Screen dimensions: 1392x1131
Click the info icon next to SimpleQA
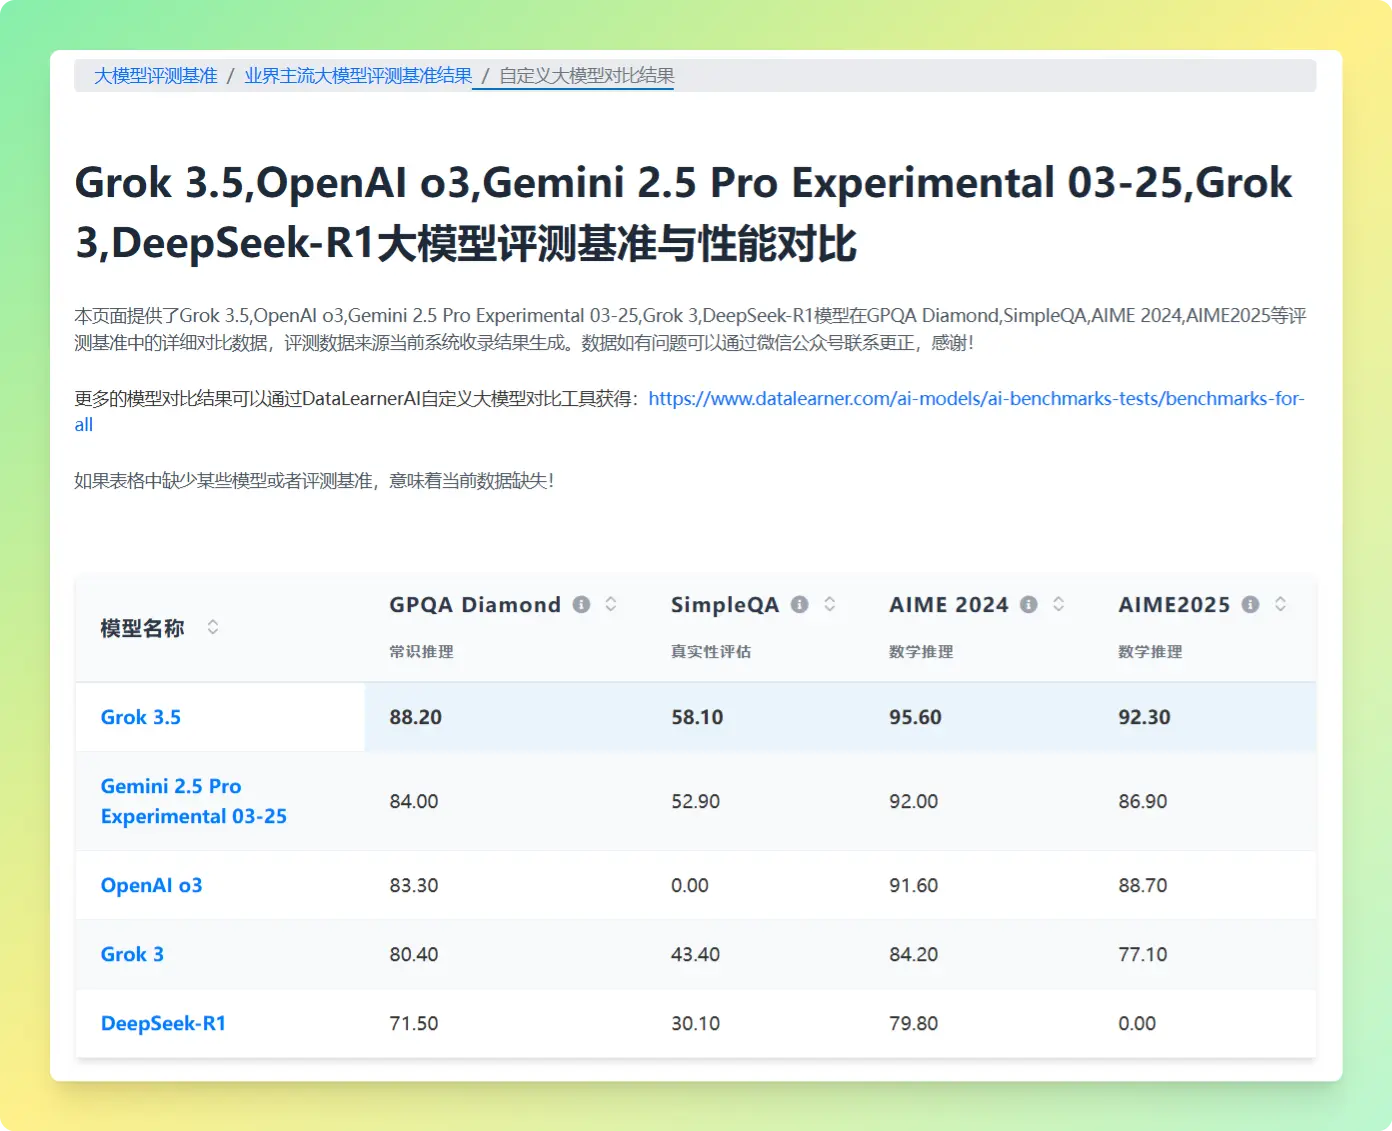click(x=799, y=604)
